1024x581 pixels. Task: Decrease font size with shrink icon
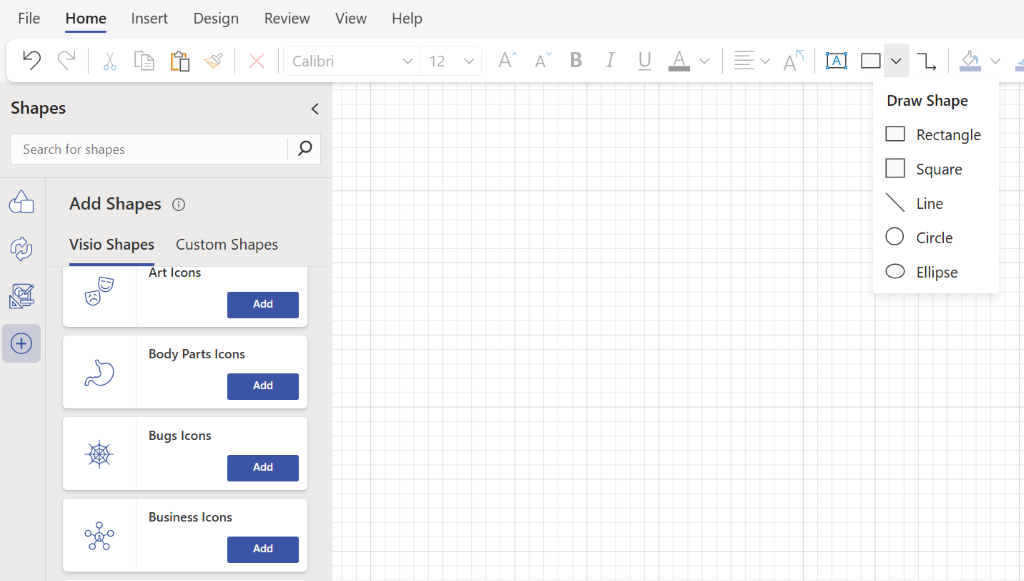[x=542, y=61]
